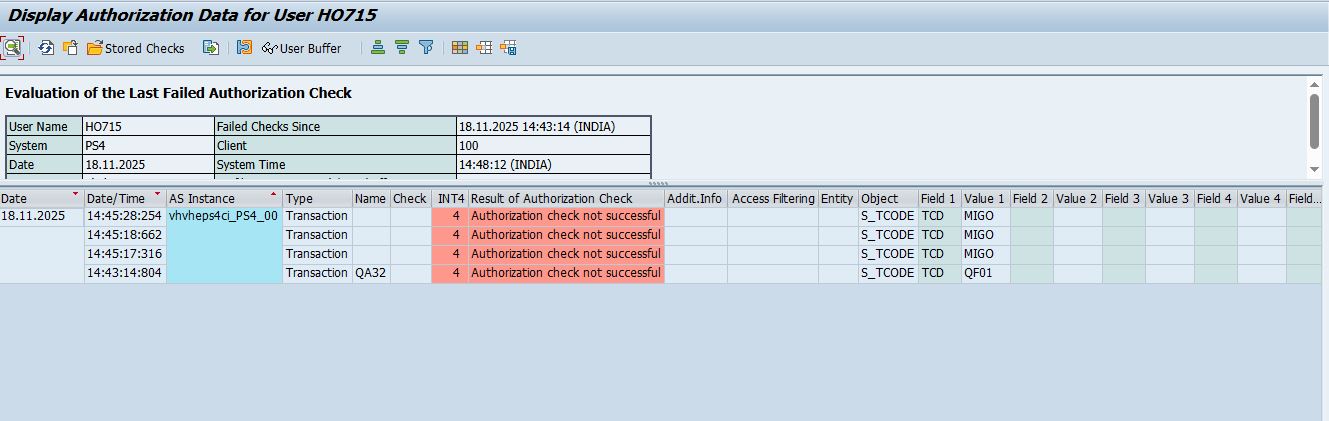This screenshot has width=1329, height=421.
Task: Click the Select Layout icon
Action: (x=484, y=47)
